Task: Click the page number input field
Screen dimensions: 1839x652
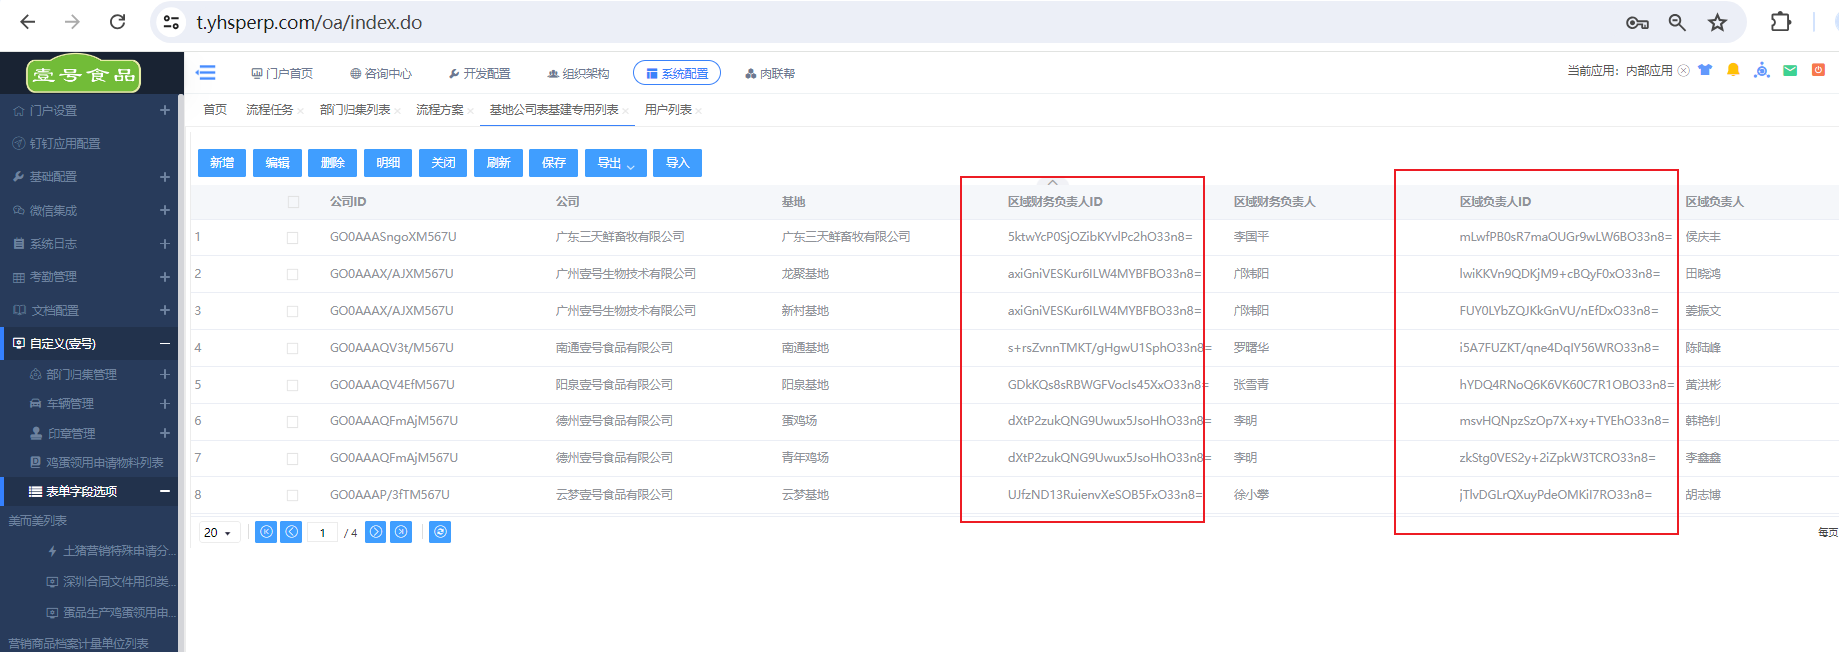Action: 322,533
